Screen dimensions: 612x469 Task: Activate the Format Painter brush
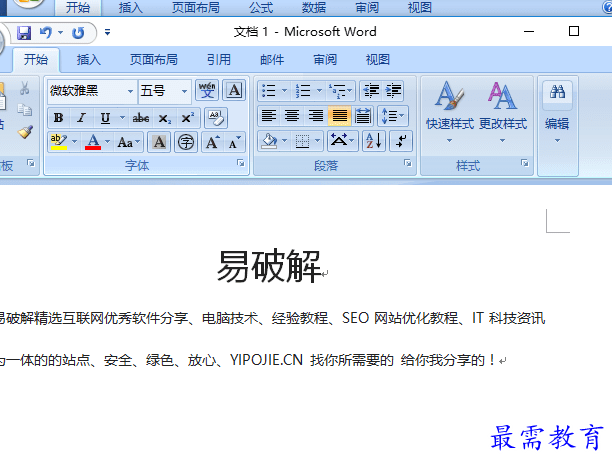coord(25,132)
